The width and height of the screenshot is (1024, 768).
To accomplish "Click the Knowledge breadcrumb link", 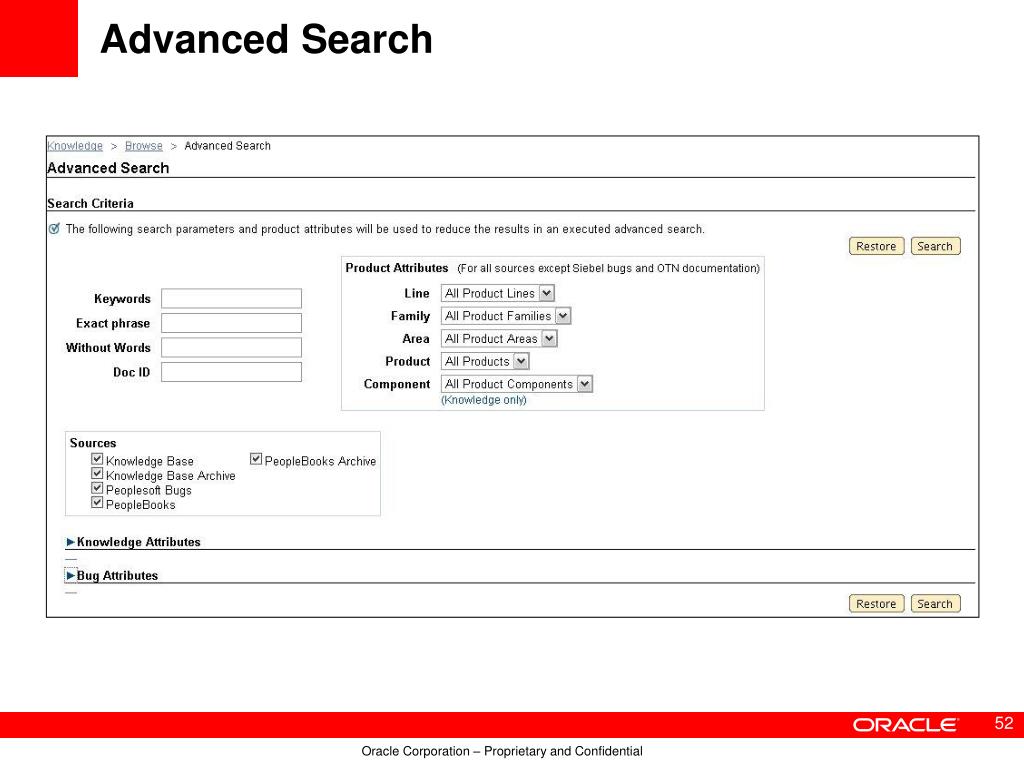I will [75, 146].
